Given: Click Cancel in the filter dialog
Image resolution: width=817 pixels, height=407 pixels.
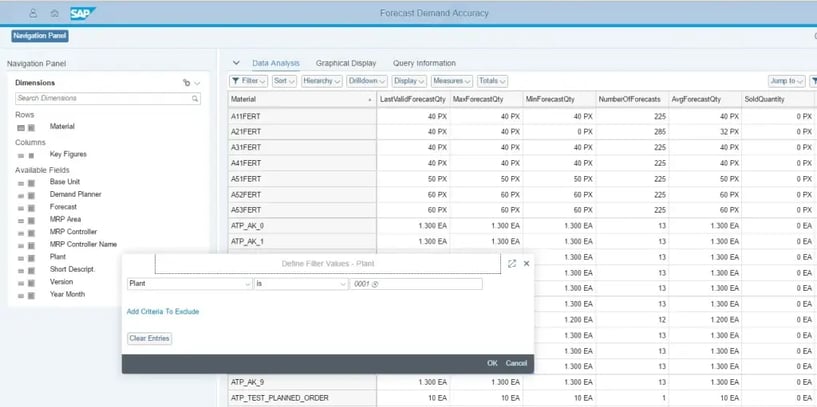Looking at the screenshot, I should click(516, 364).
